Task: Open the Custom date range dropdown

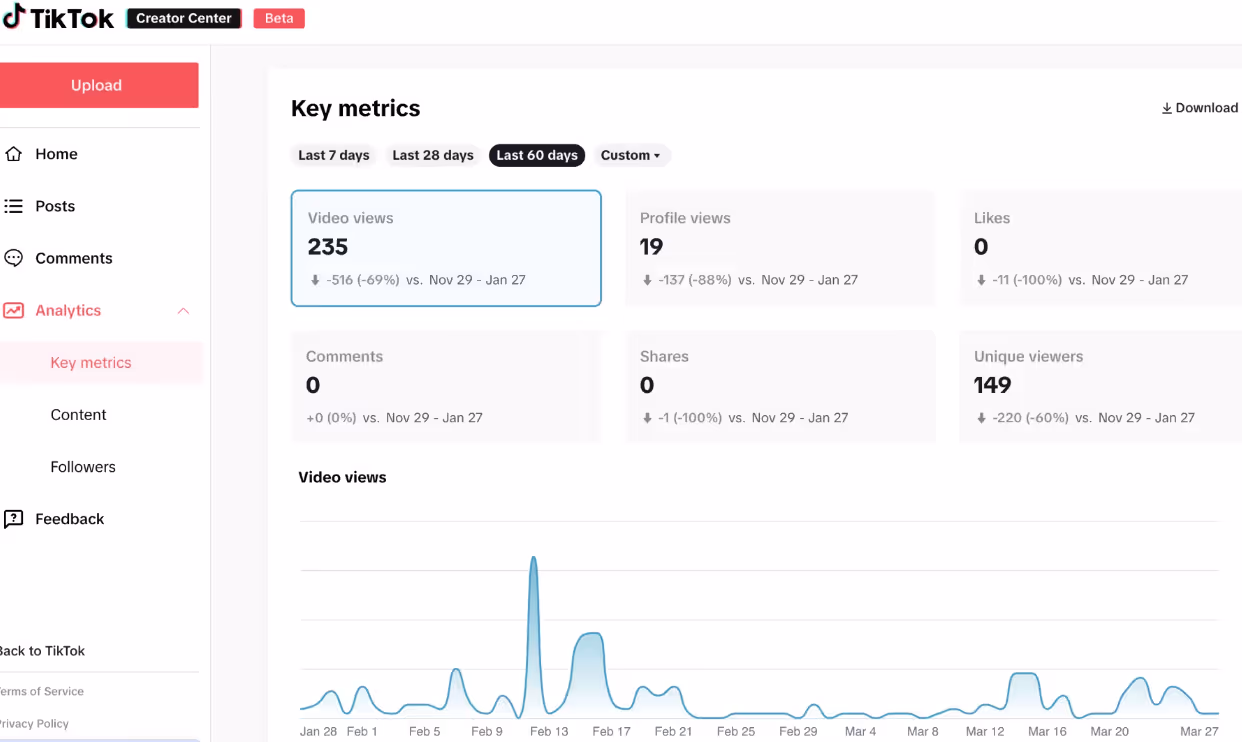Action: [x=631, y=155]
